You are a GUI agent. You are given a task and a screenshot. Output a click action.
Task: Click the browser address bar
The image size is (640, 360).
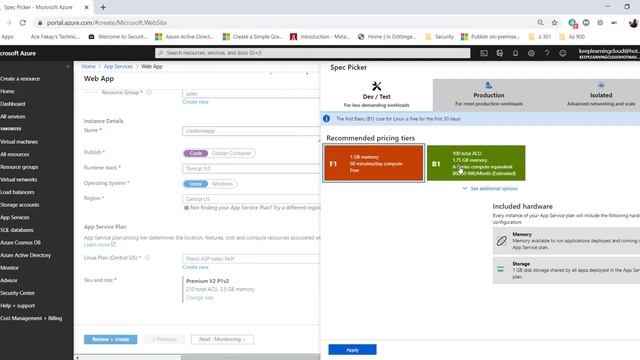pyautogui.click(x=286, y=23)
